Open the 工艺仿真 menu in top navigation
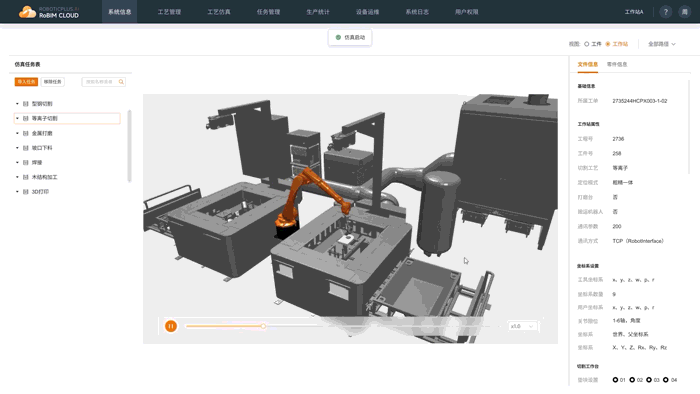Screen dimensions: 700x394 click(219, 12)
